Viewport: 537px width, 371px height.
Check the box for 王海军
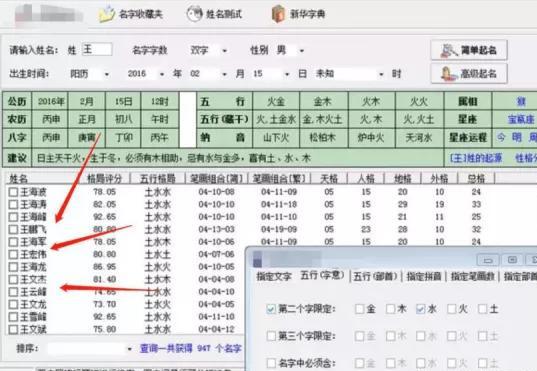click(13, 242)
